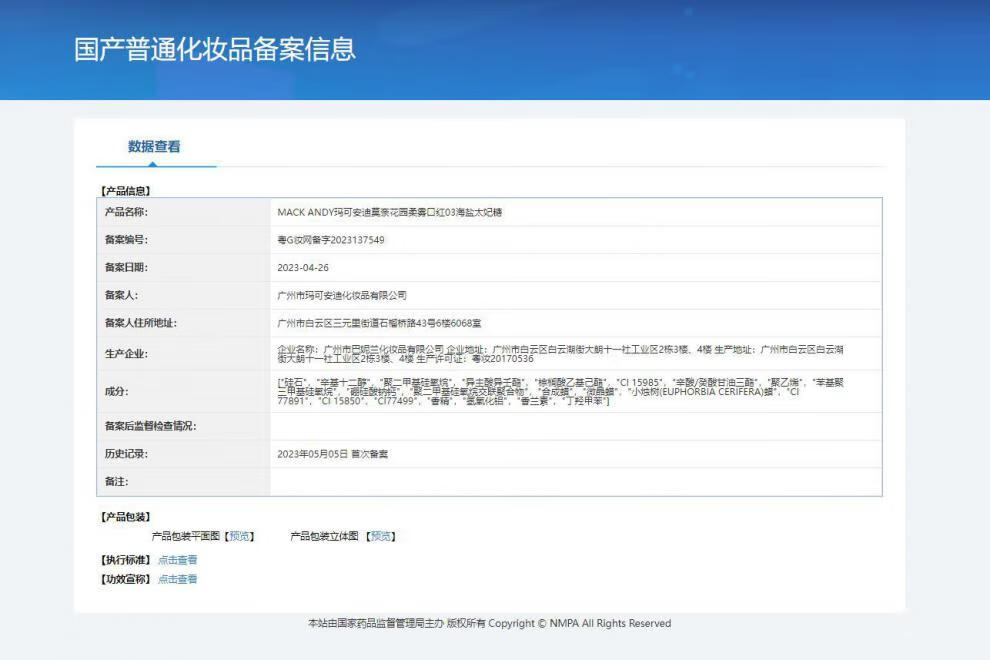
Task: Open the 产品包装立体图 预览 link
Action: [x=381, y=536]
